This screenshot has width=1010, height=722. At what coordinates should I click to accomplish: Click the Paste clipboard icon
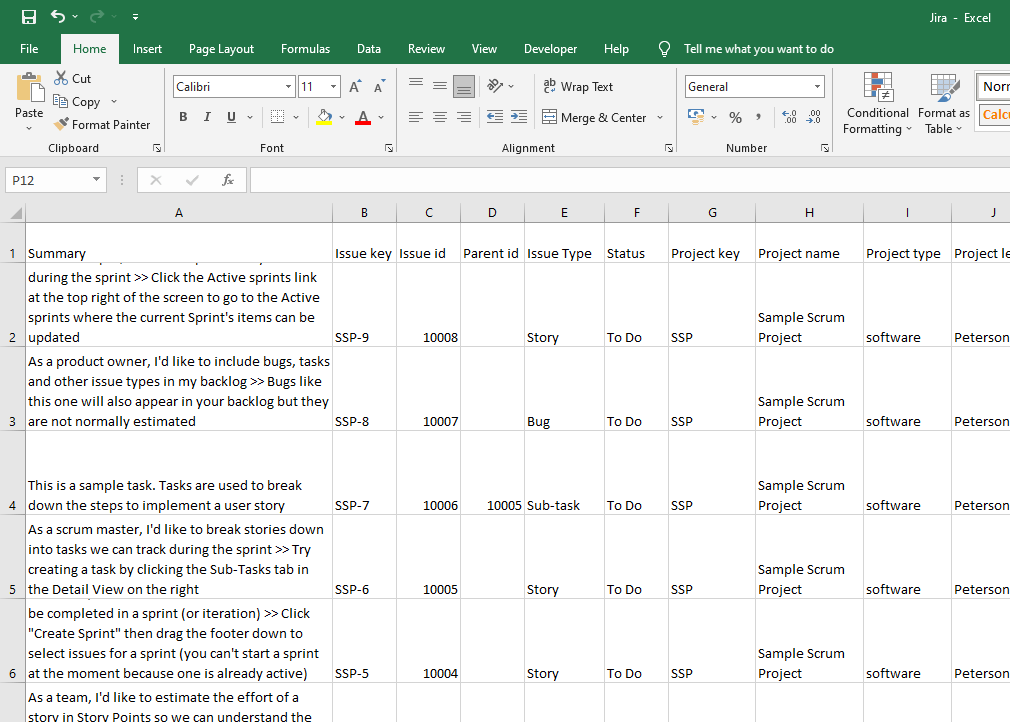tap(29, 87)
